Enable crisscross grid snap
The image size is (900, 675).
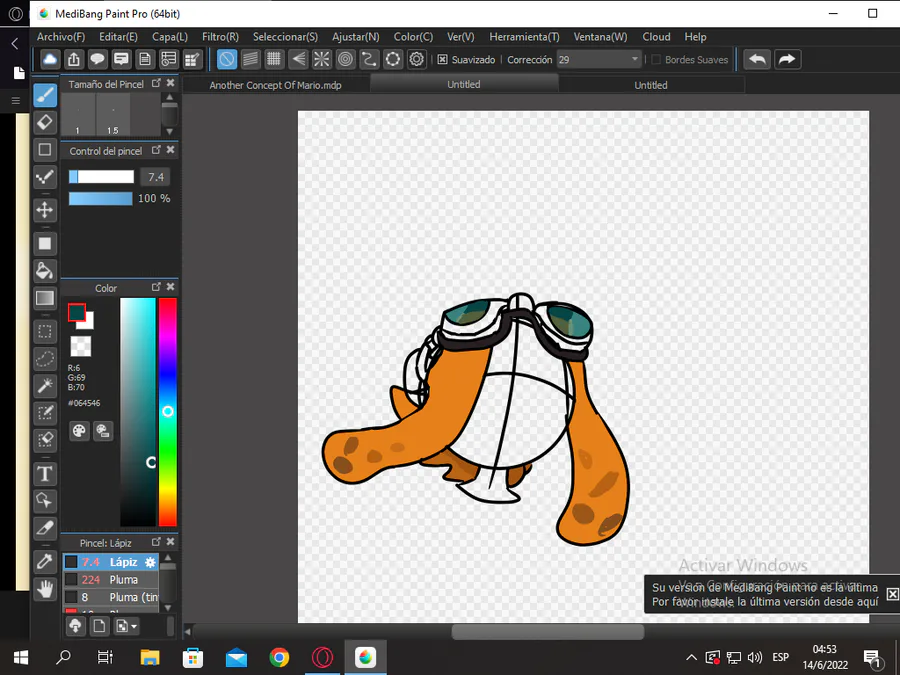click(274, 59)
